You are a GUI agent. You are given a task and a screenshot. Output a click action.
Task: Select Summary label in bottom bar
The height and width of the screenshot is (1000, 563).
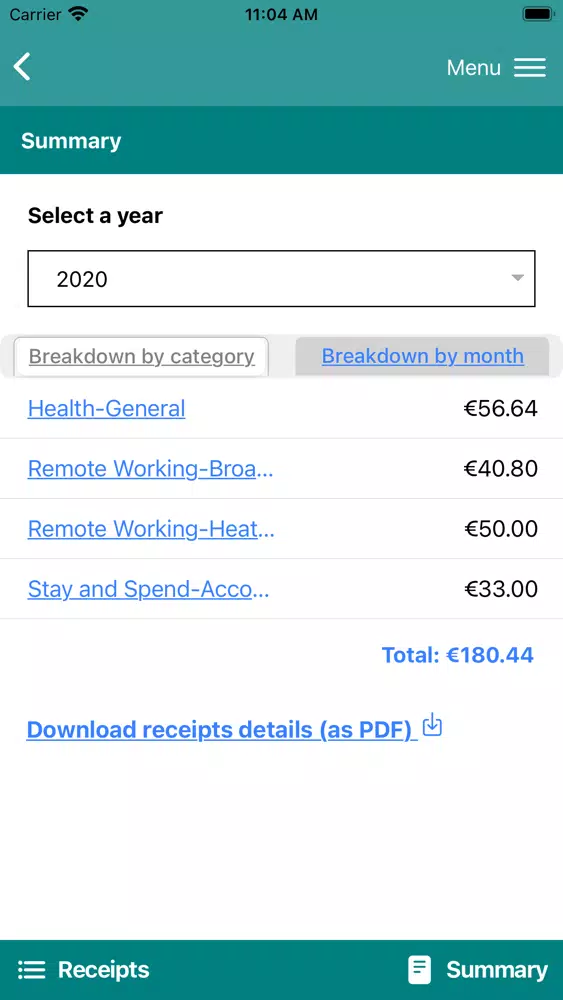coord(497,970)
